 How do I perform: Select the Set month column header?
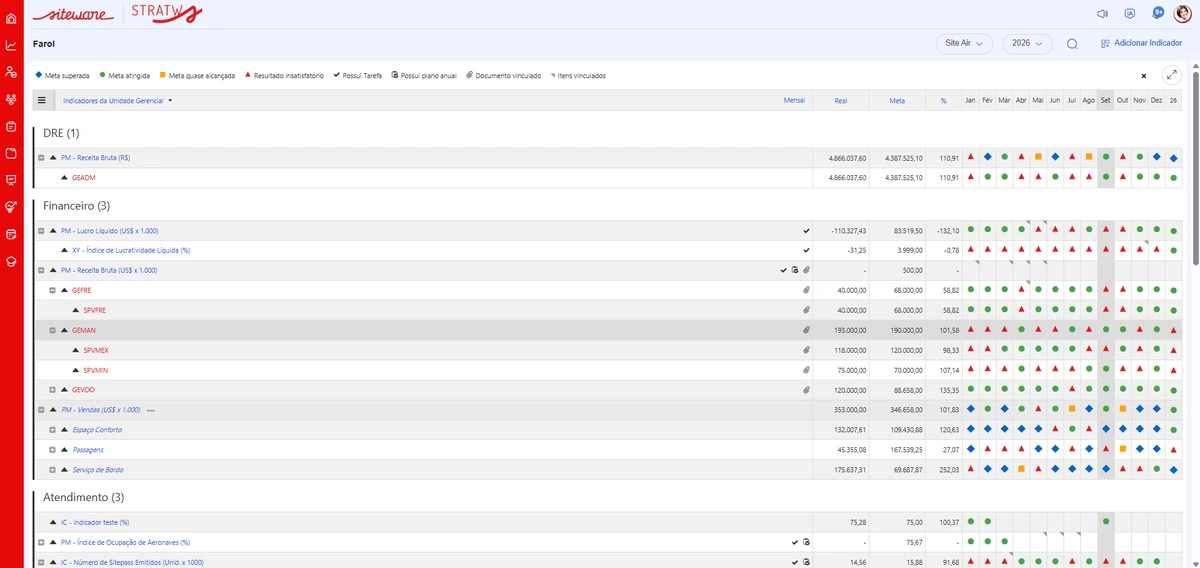pyautogui.click(x=1105, y=101)
